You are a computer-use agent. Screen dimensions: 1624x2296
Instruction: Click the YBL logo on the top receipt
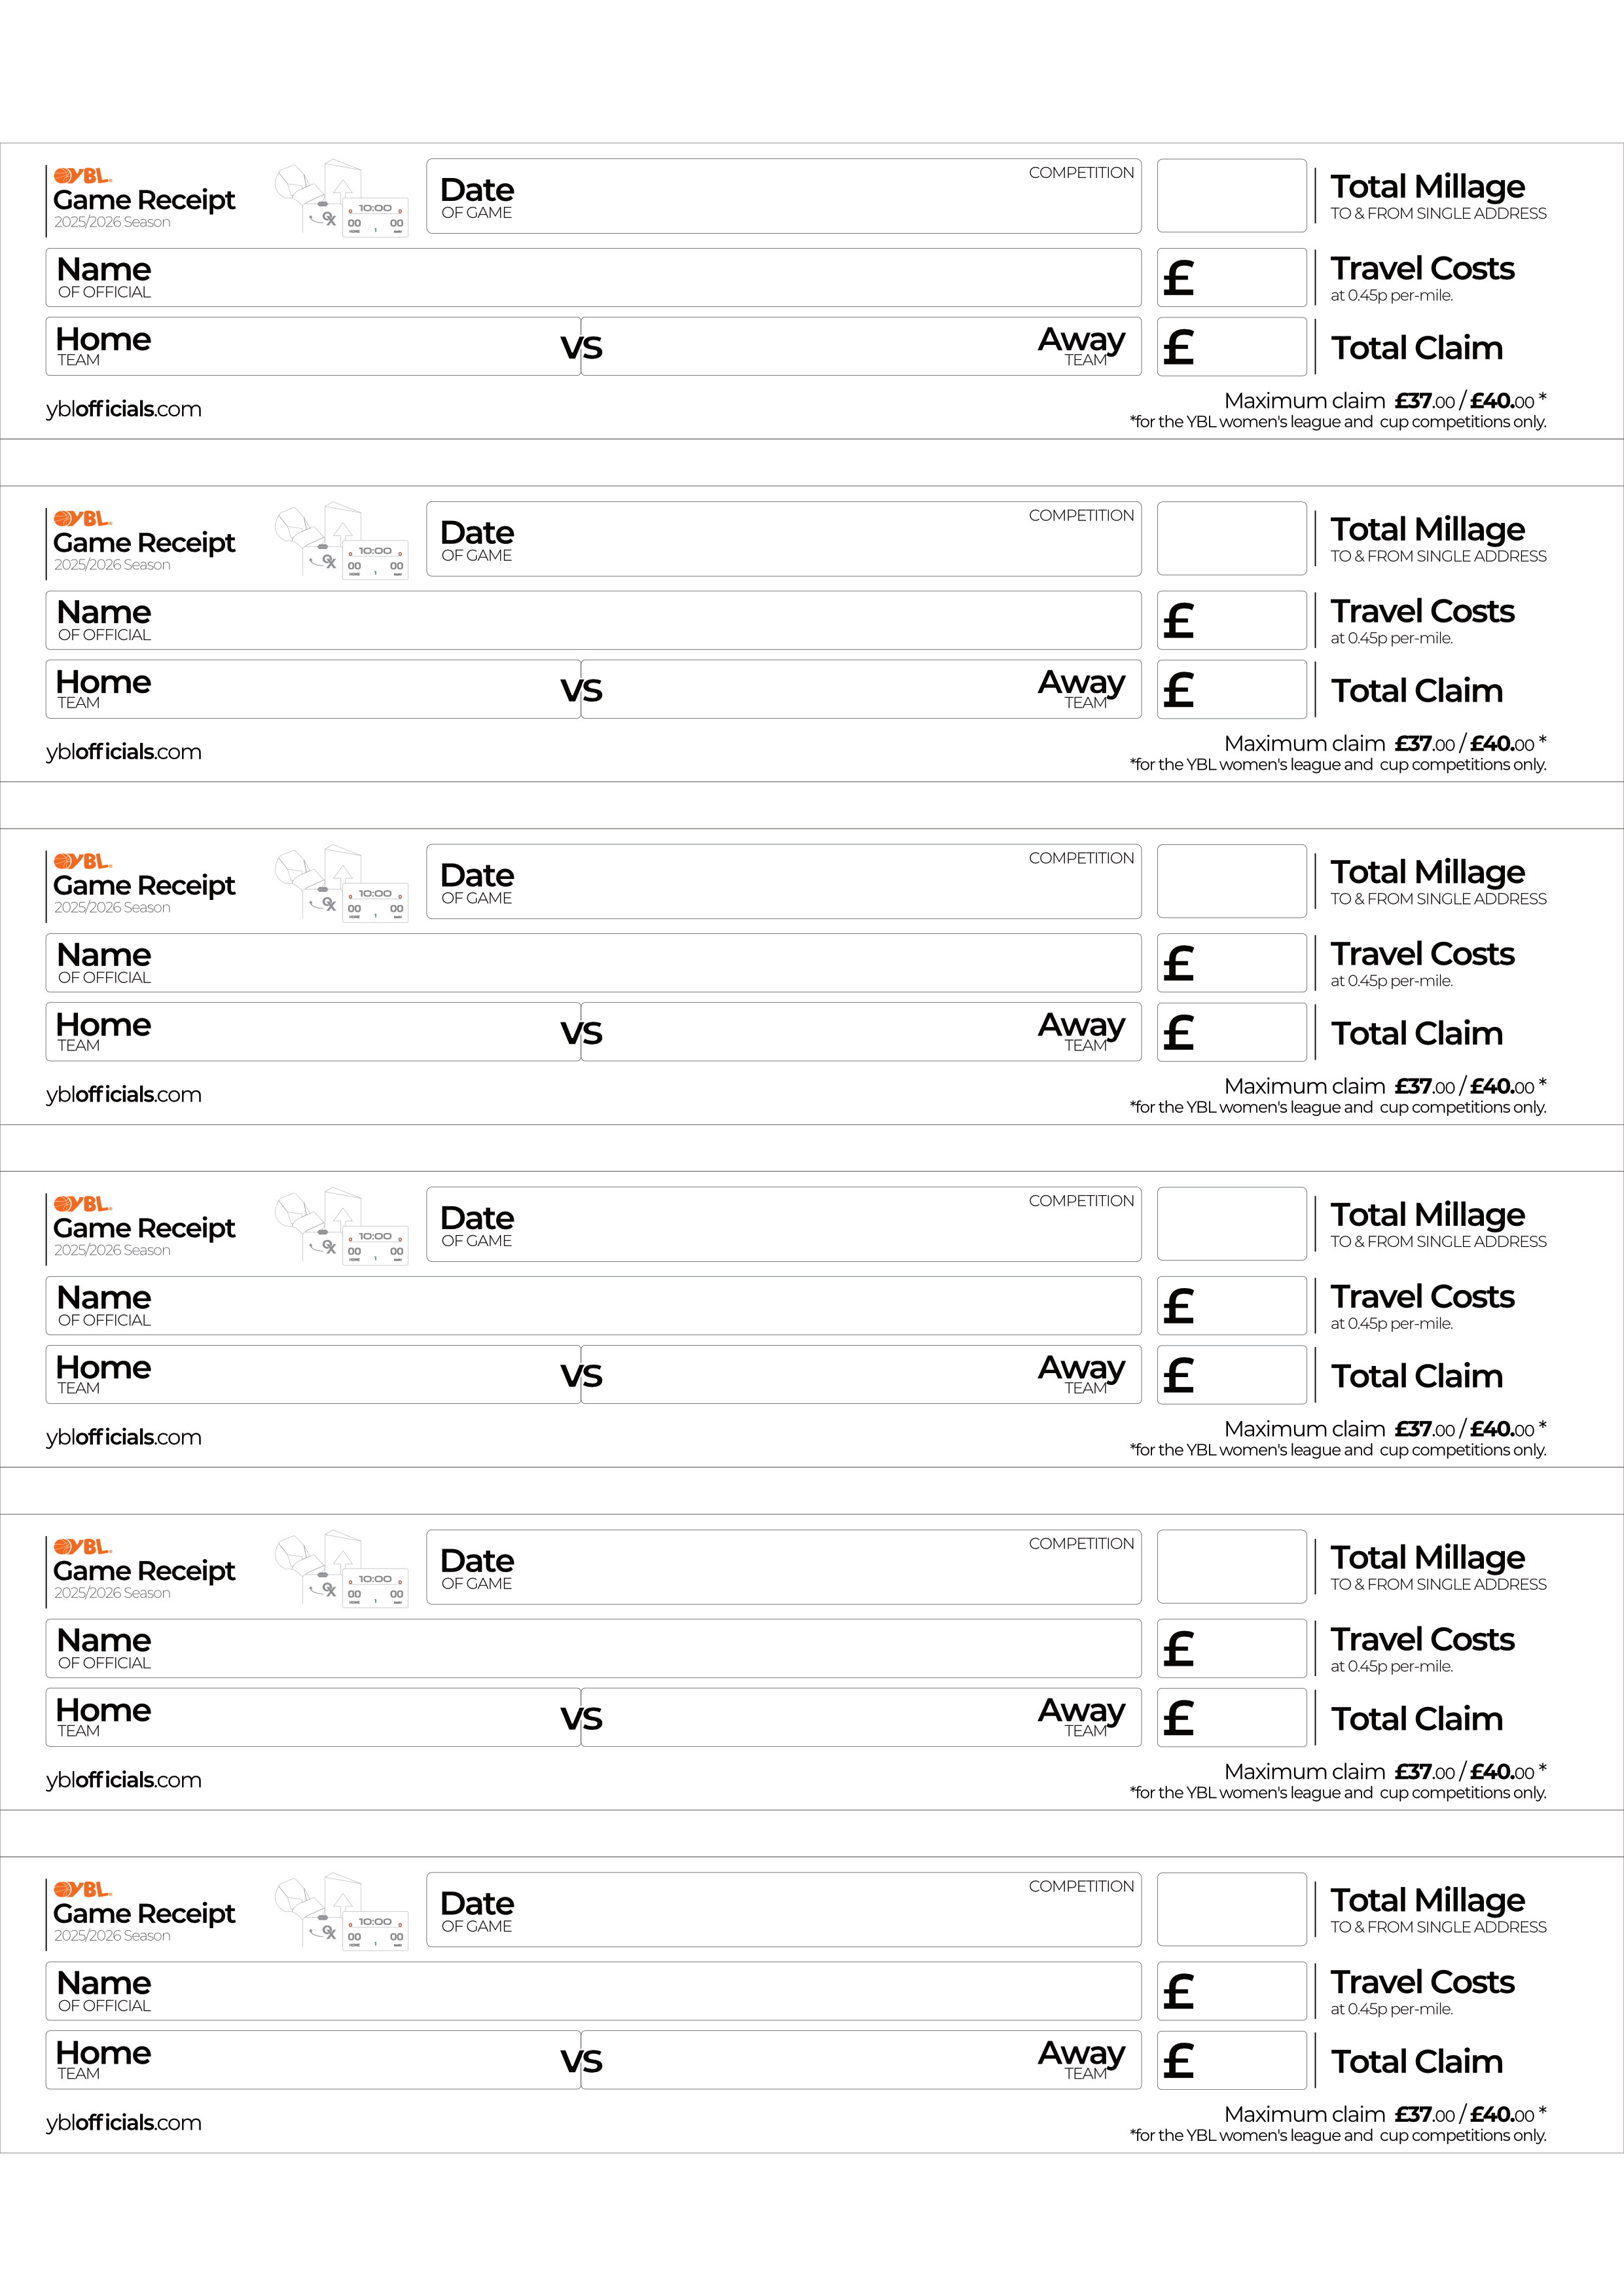click(82, 176)
